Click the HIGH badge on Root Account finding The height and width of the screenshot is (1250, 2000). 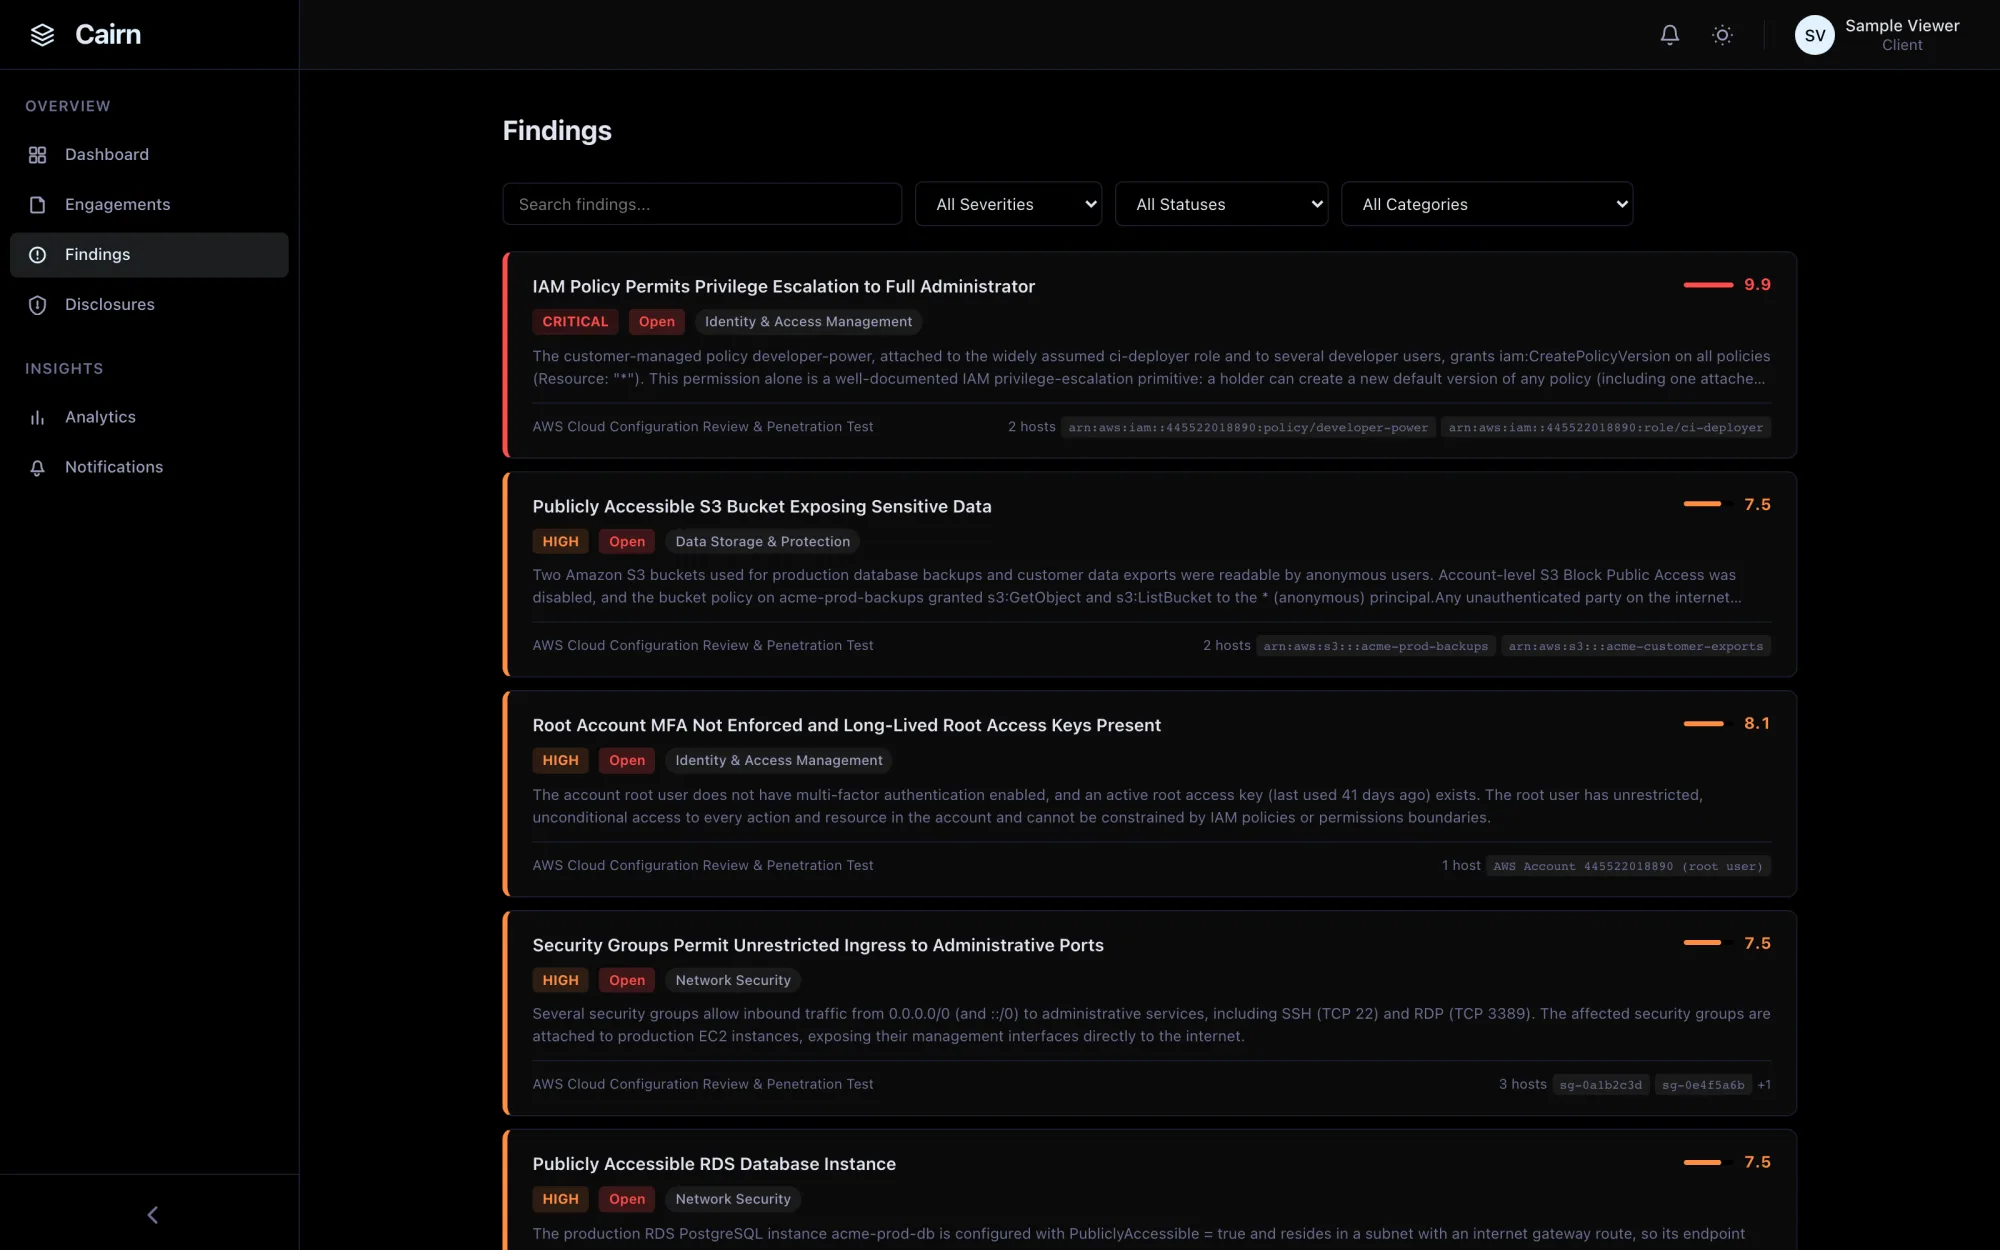(x=560, y=761)
